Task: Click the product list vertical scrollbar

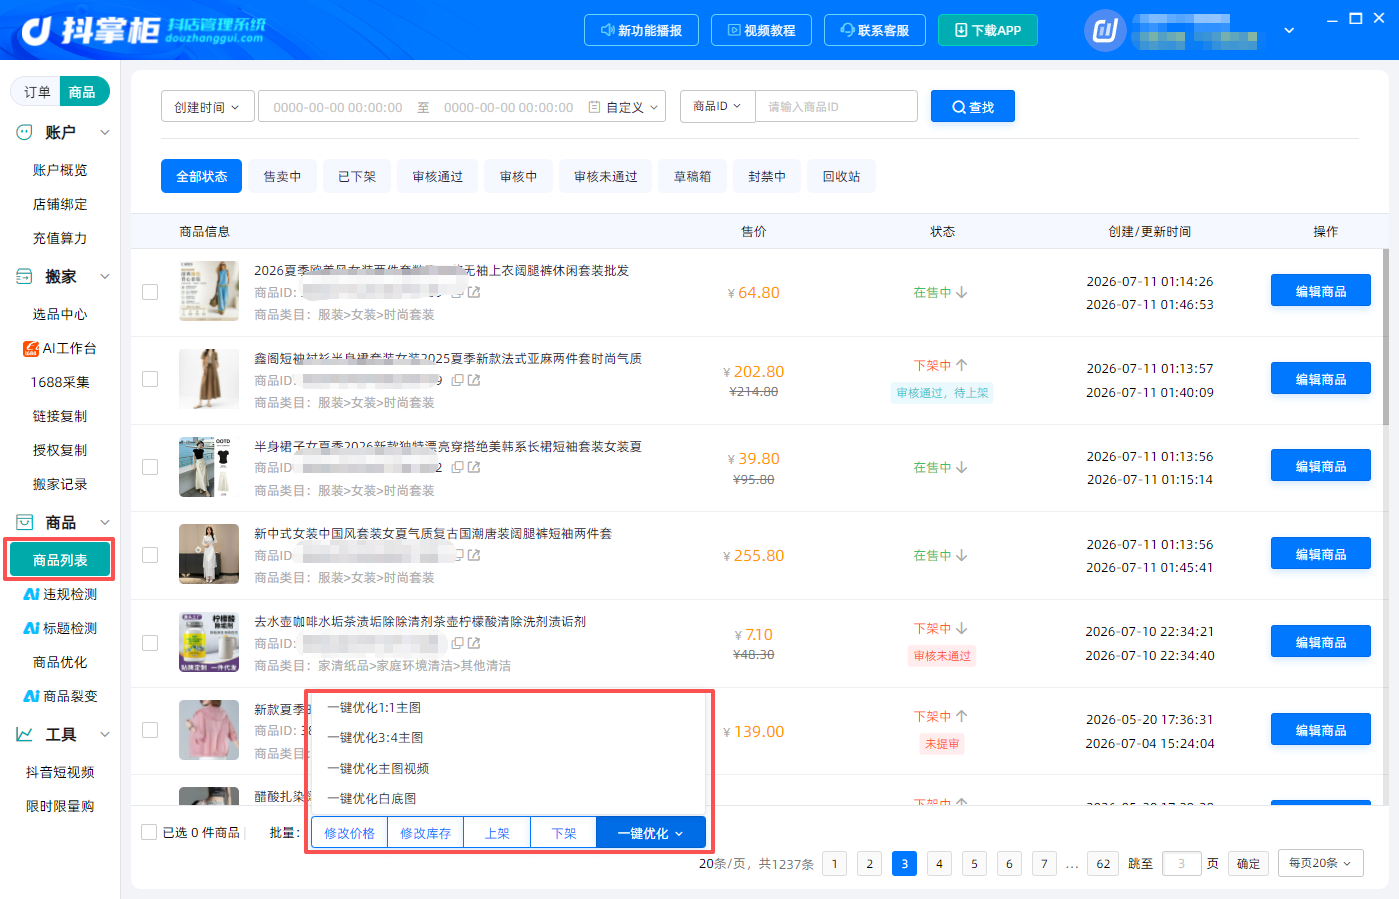Action: click(1385, 337)
